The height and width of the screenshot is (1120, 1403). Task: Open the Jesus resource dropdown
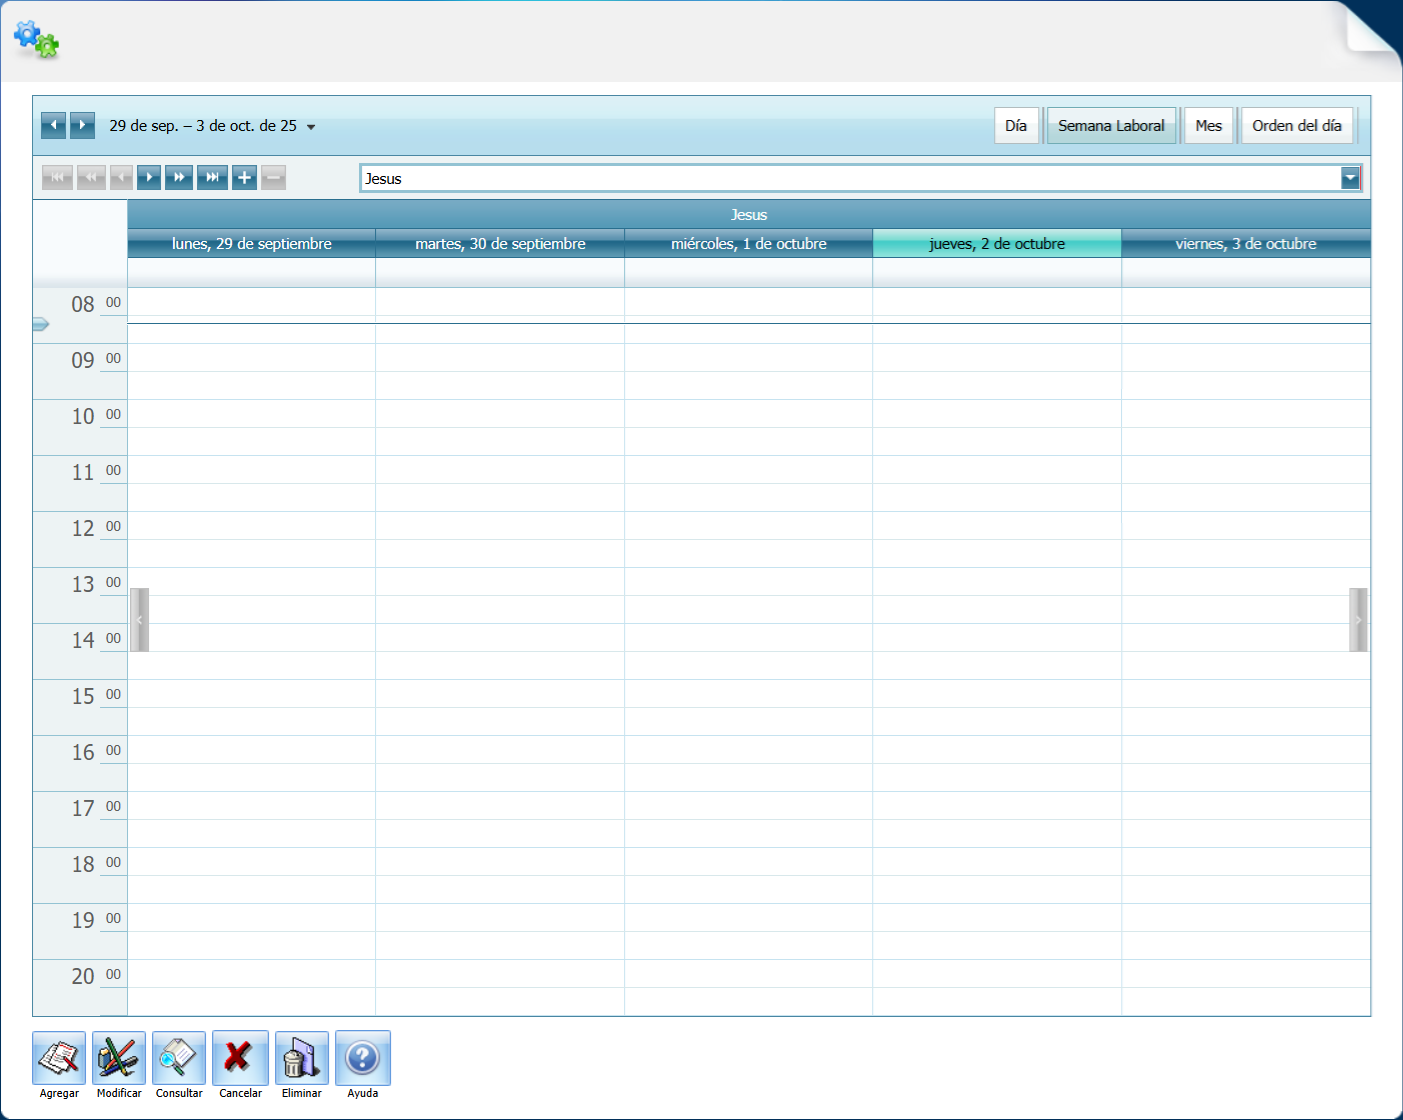pyautogui.click(x=1349, y=177)
